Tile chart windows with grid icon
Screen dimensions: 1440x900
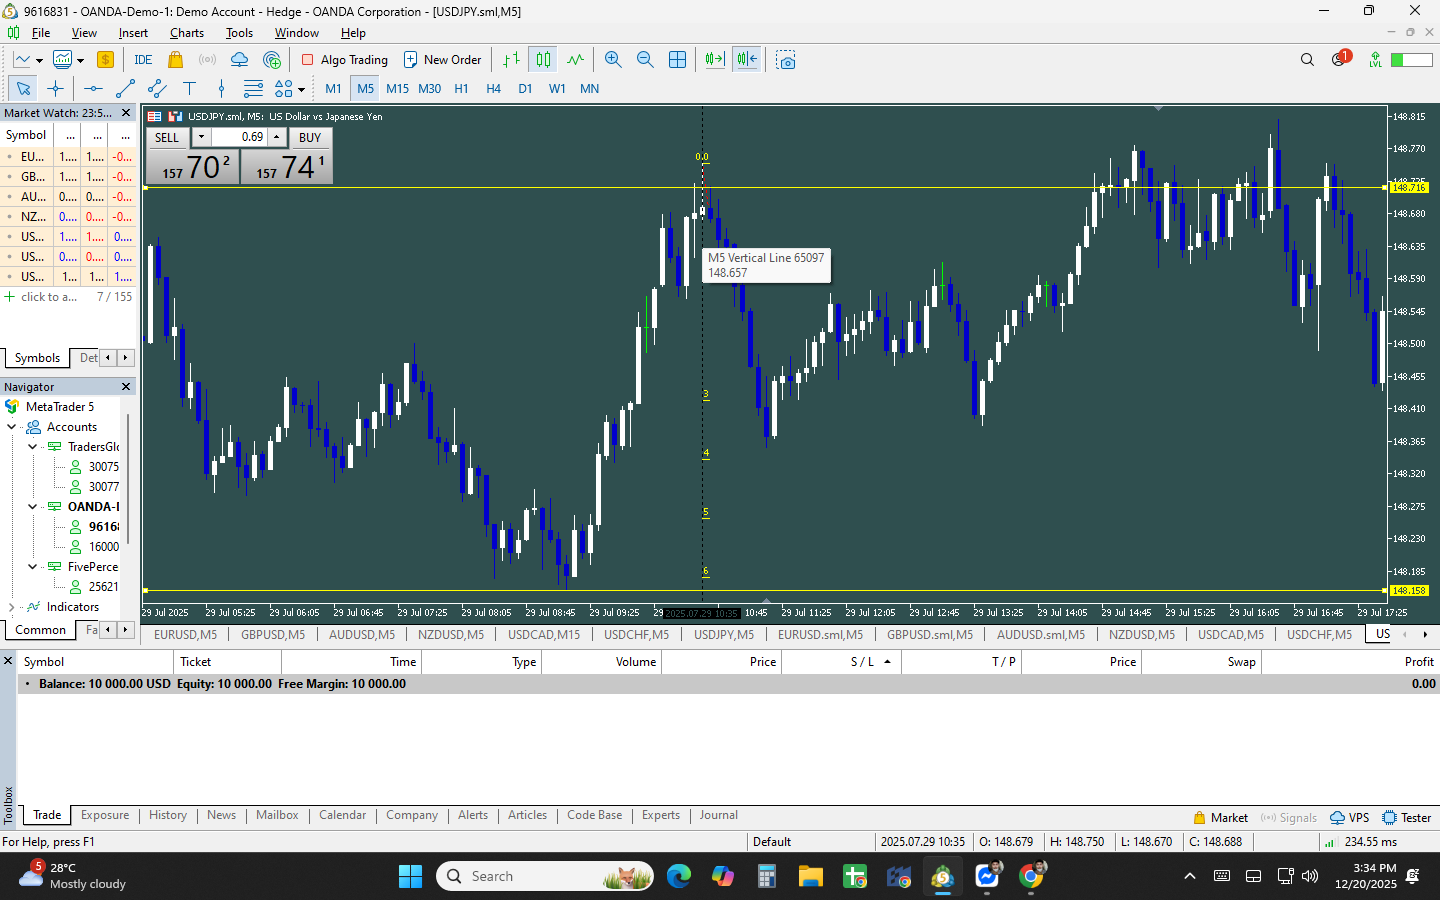[x=677, y=60]
